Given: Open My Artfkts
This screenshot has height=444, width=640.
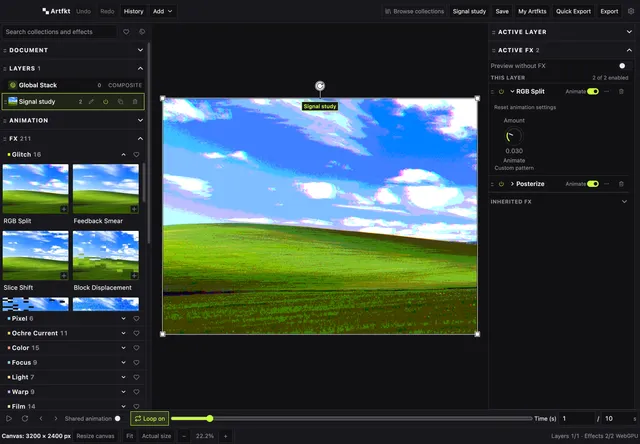Looking at the screenshot, I should (532, 11).
